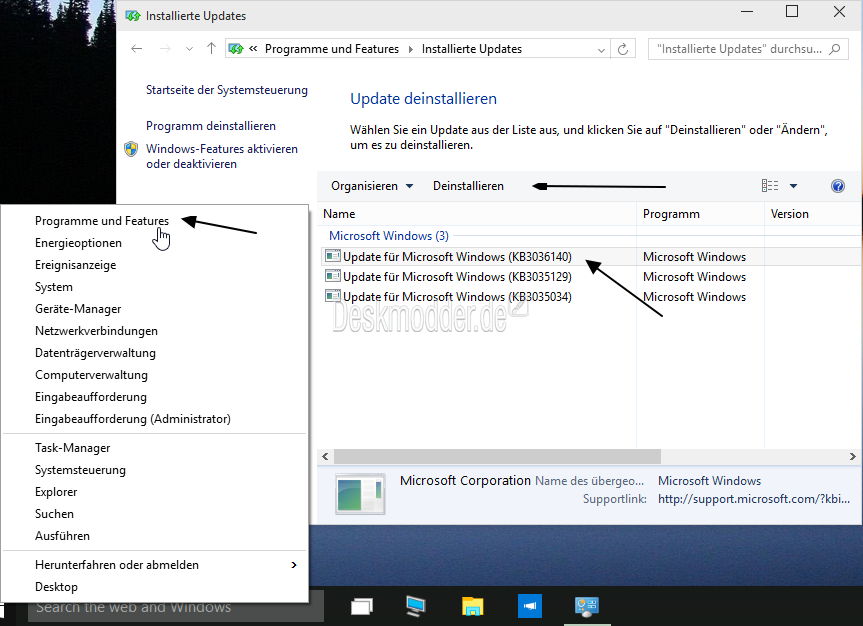Click icon of update KB3035034
The height and width of the screenshot is (626, 863).
point(332,296)
